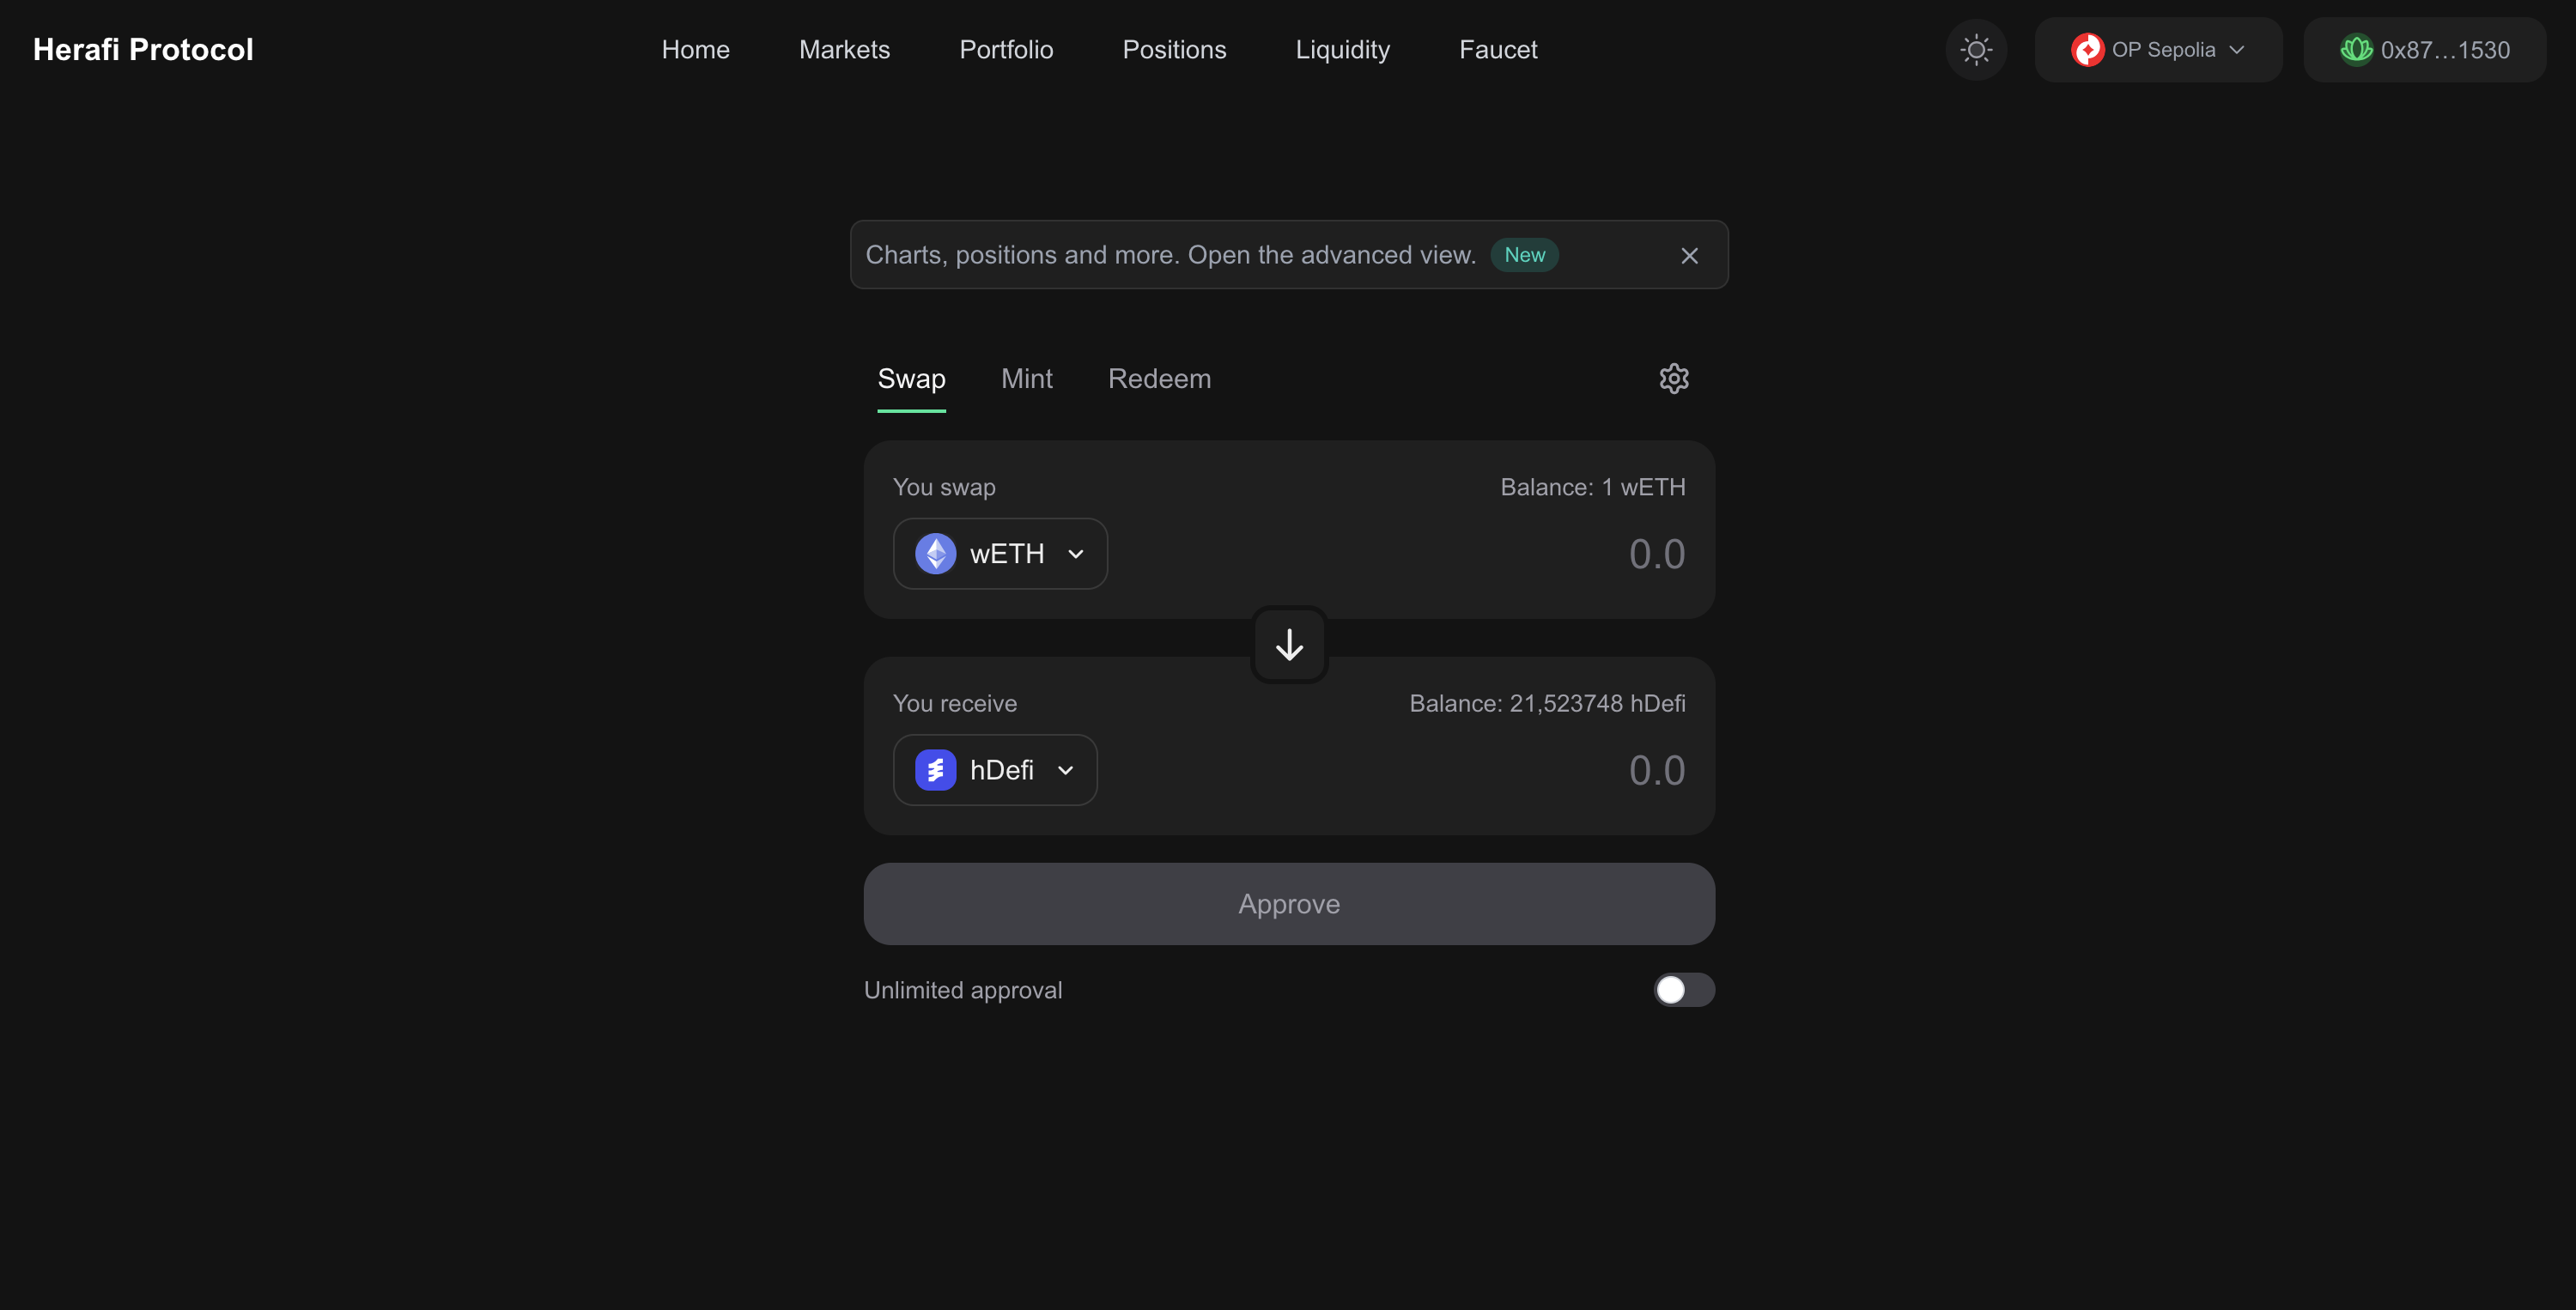Go to the Home page
The image size is (2576, 1310).
click(x=695, y=50)
